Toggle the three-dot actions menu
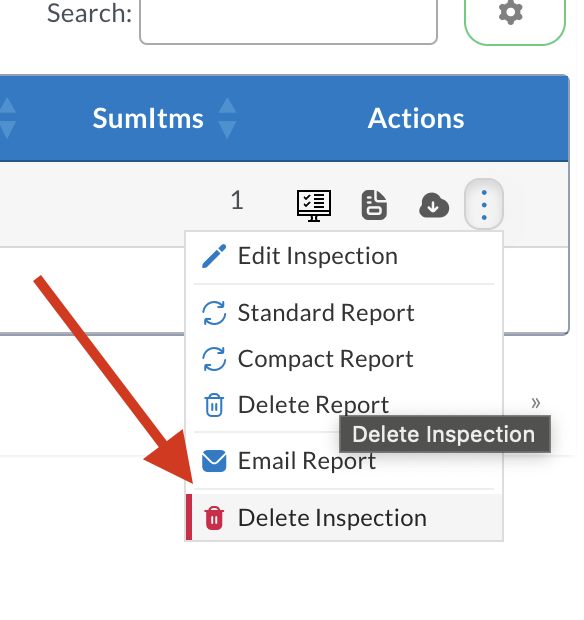 coord(484,204)
